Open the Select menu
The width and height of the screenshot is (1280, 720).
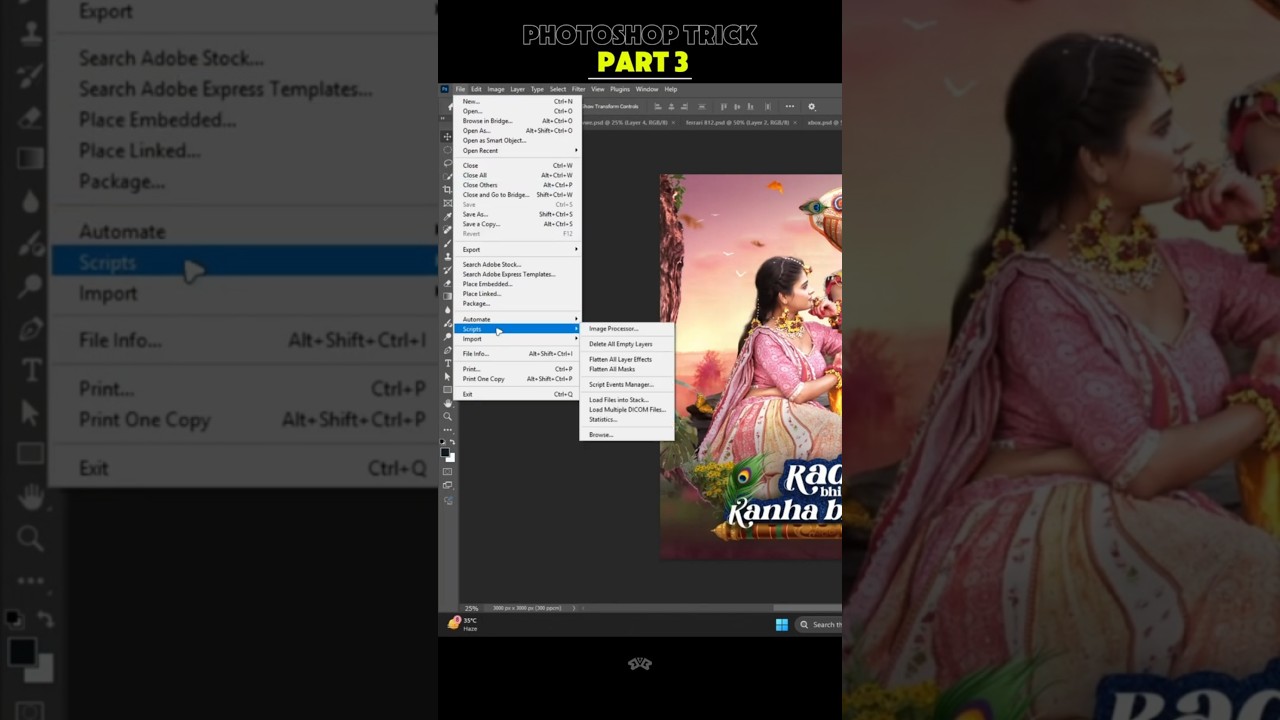(558, 89)
